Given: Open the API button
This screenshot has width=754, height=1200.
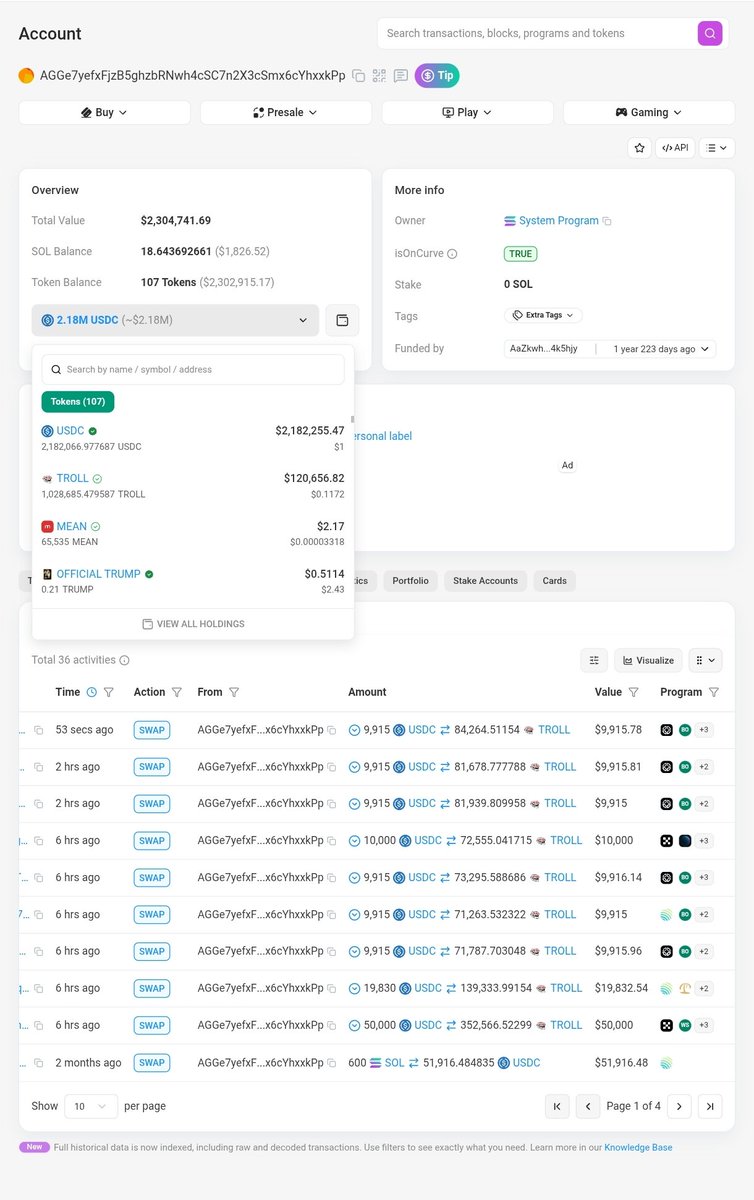Looking at the screenshot, I should (675, 148).
